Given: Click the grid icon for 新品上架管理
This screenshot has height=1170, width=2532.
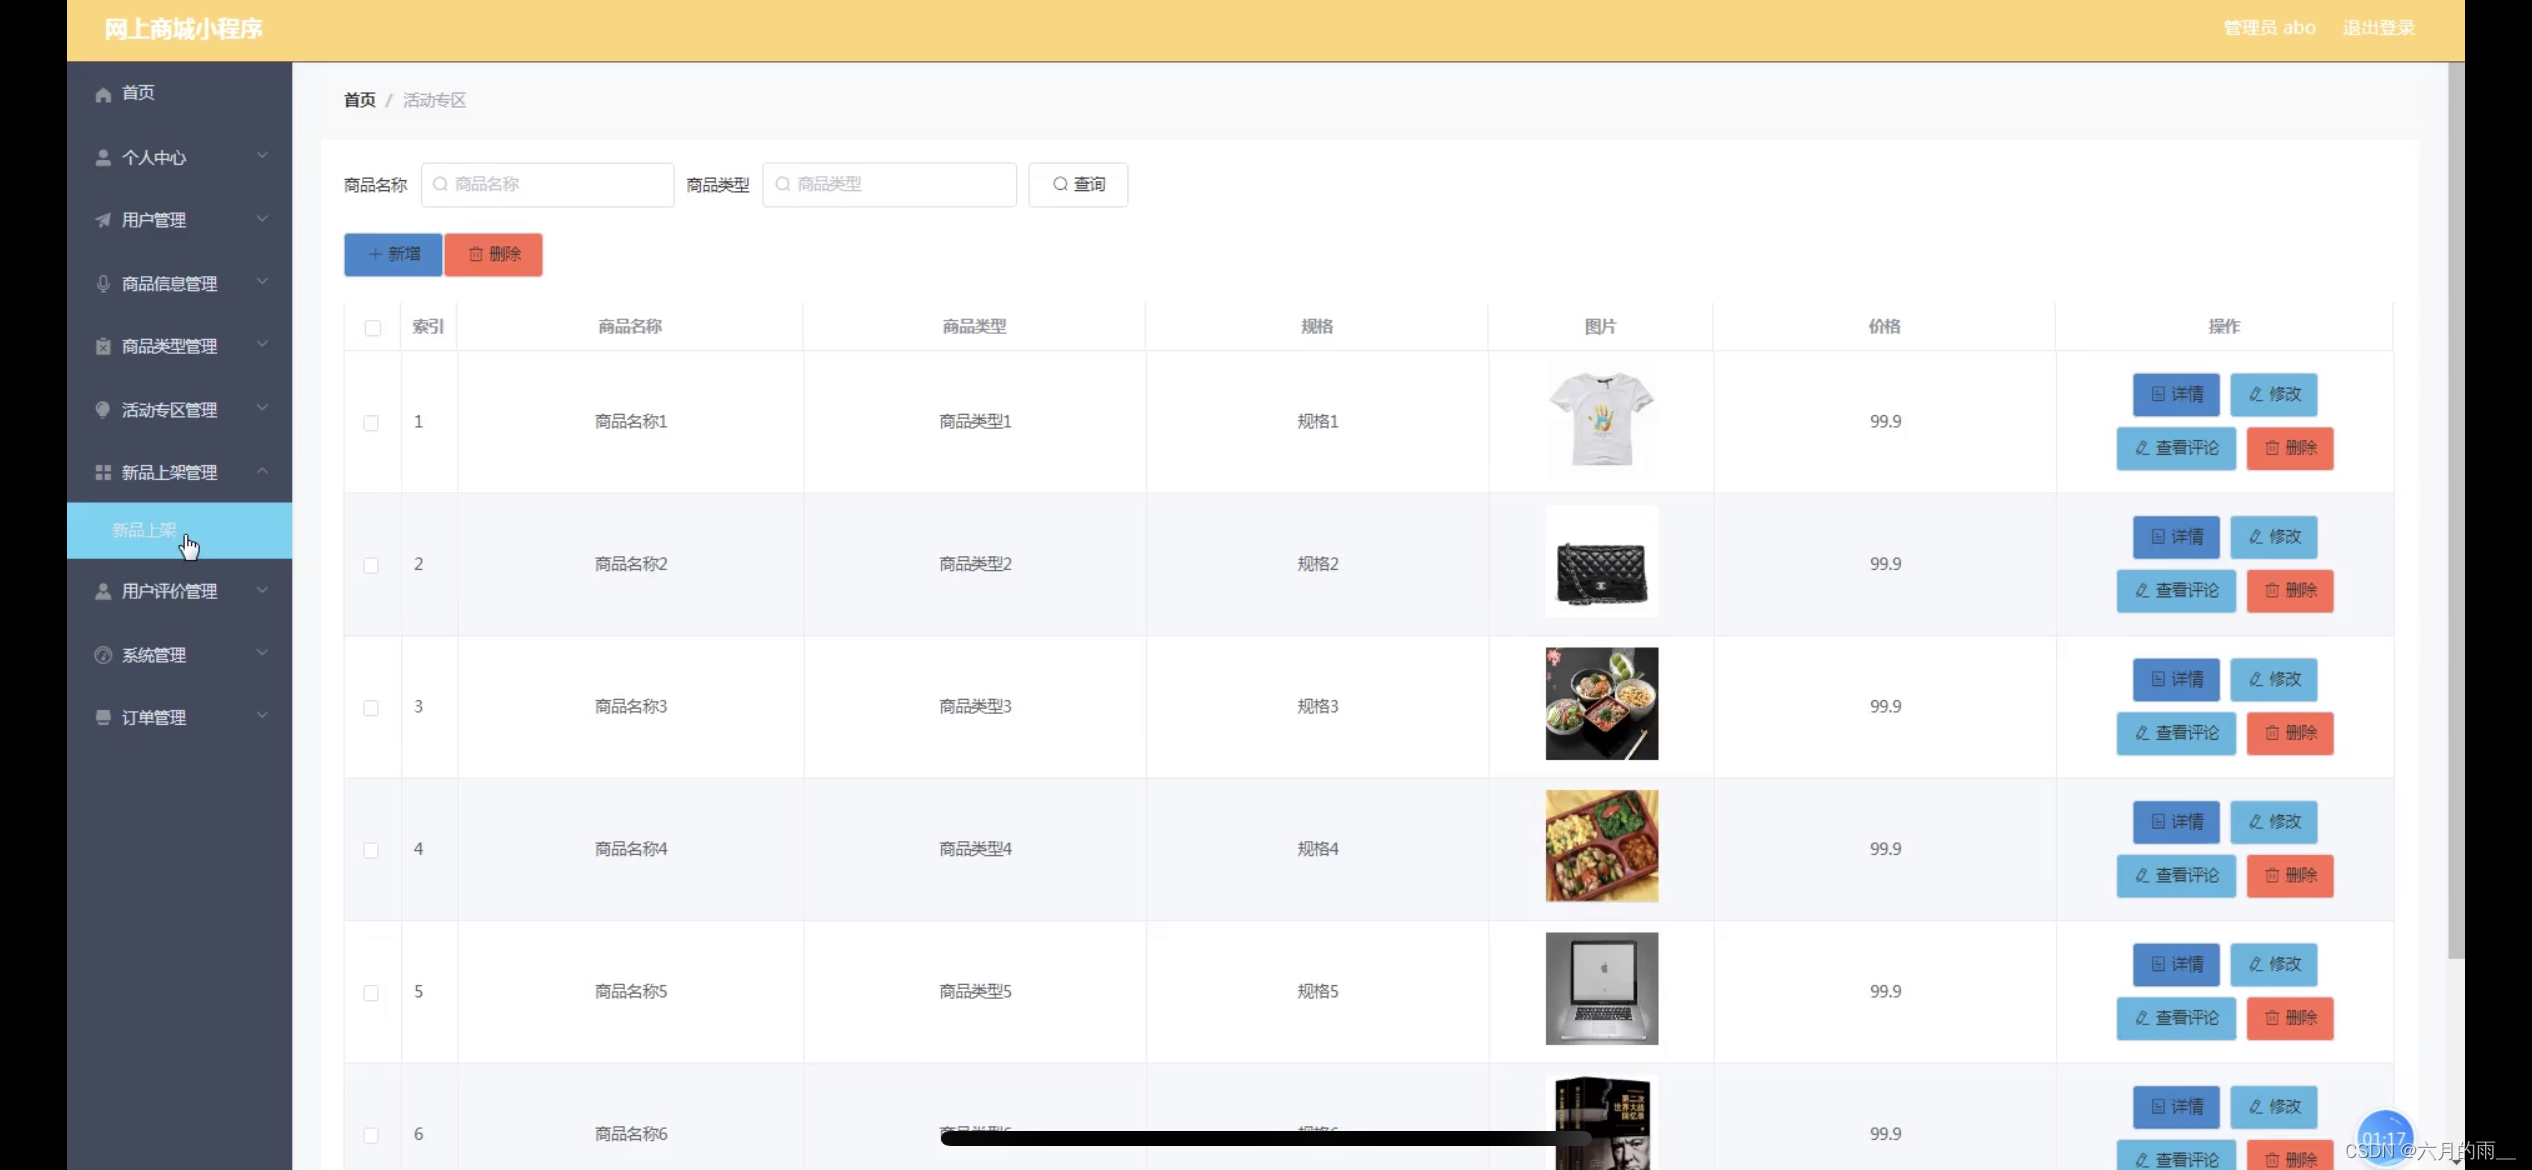Looking at the screenshot, I should pyautogui.click(x=103, y=472).
